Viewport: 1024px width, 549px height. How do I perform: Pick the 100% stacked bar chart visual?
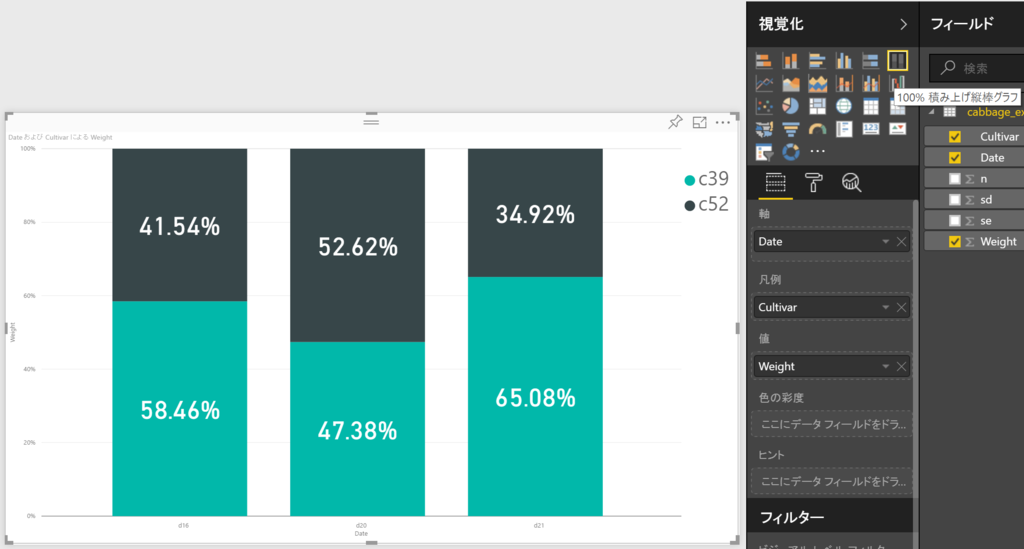[x=871, y=61]
